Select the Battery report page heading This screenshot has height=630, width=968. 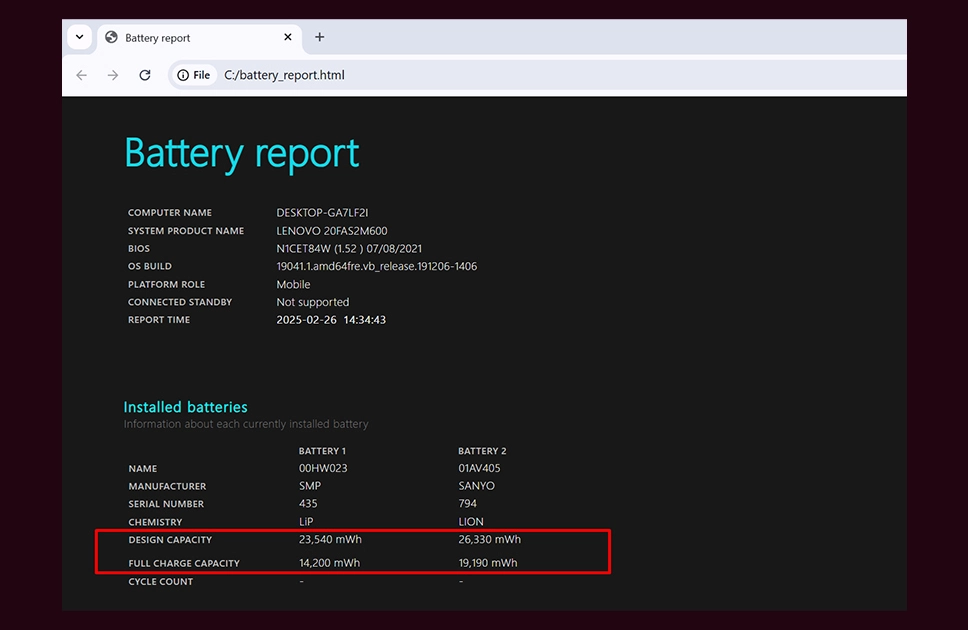coord(241,153)
